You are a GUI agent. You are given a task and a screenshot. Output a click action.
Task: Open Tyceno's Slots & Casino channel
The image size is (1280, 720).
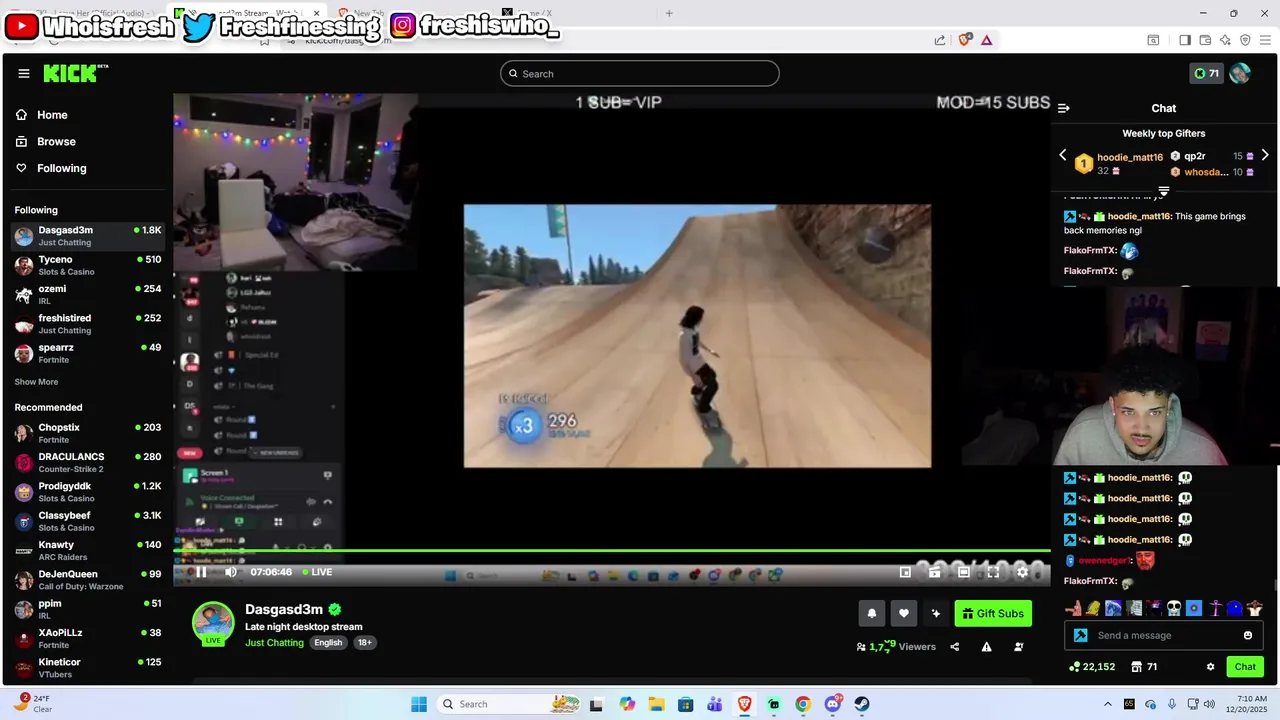[x=88, y=265]
